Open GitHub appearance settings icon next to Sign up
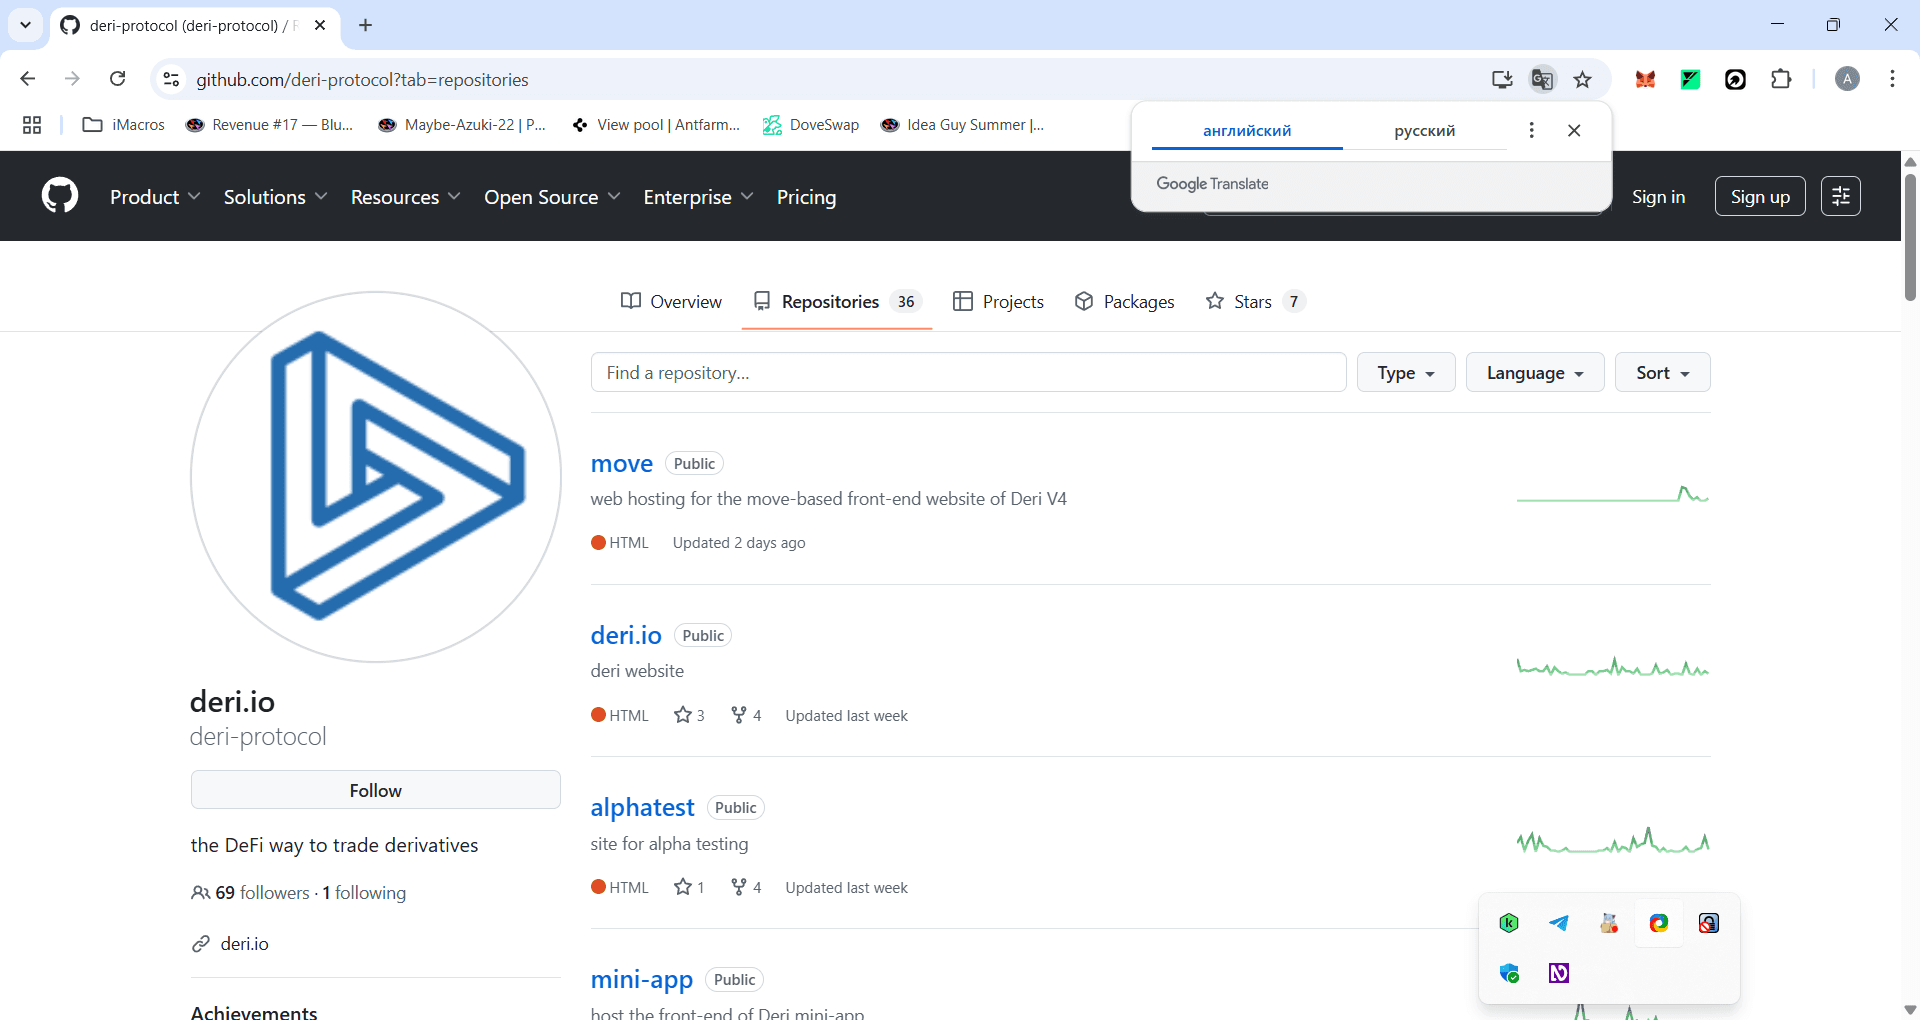Image resolution: width=1920 pixels, height=1020 pixels. pos(1841,196)
